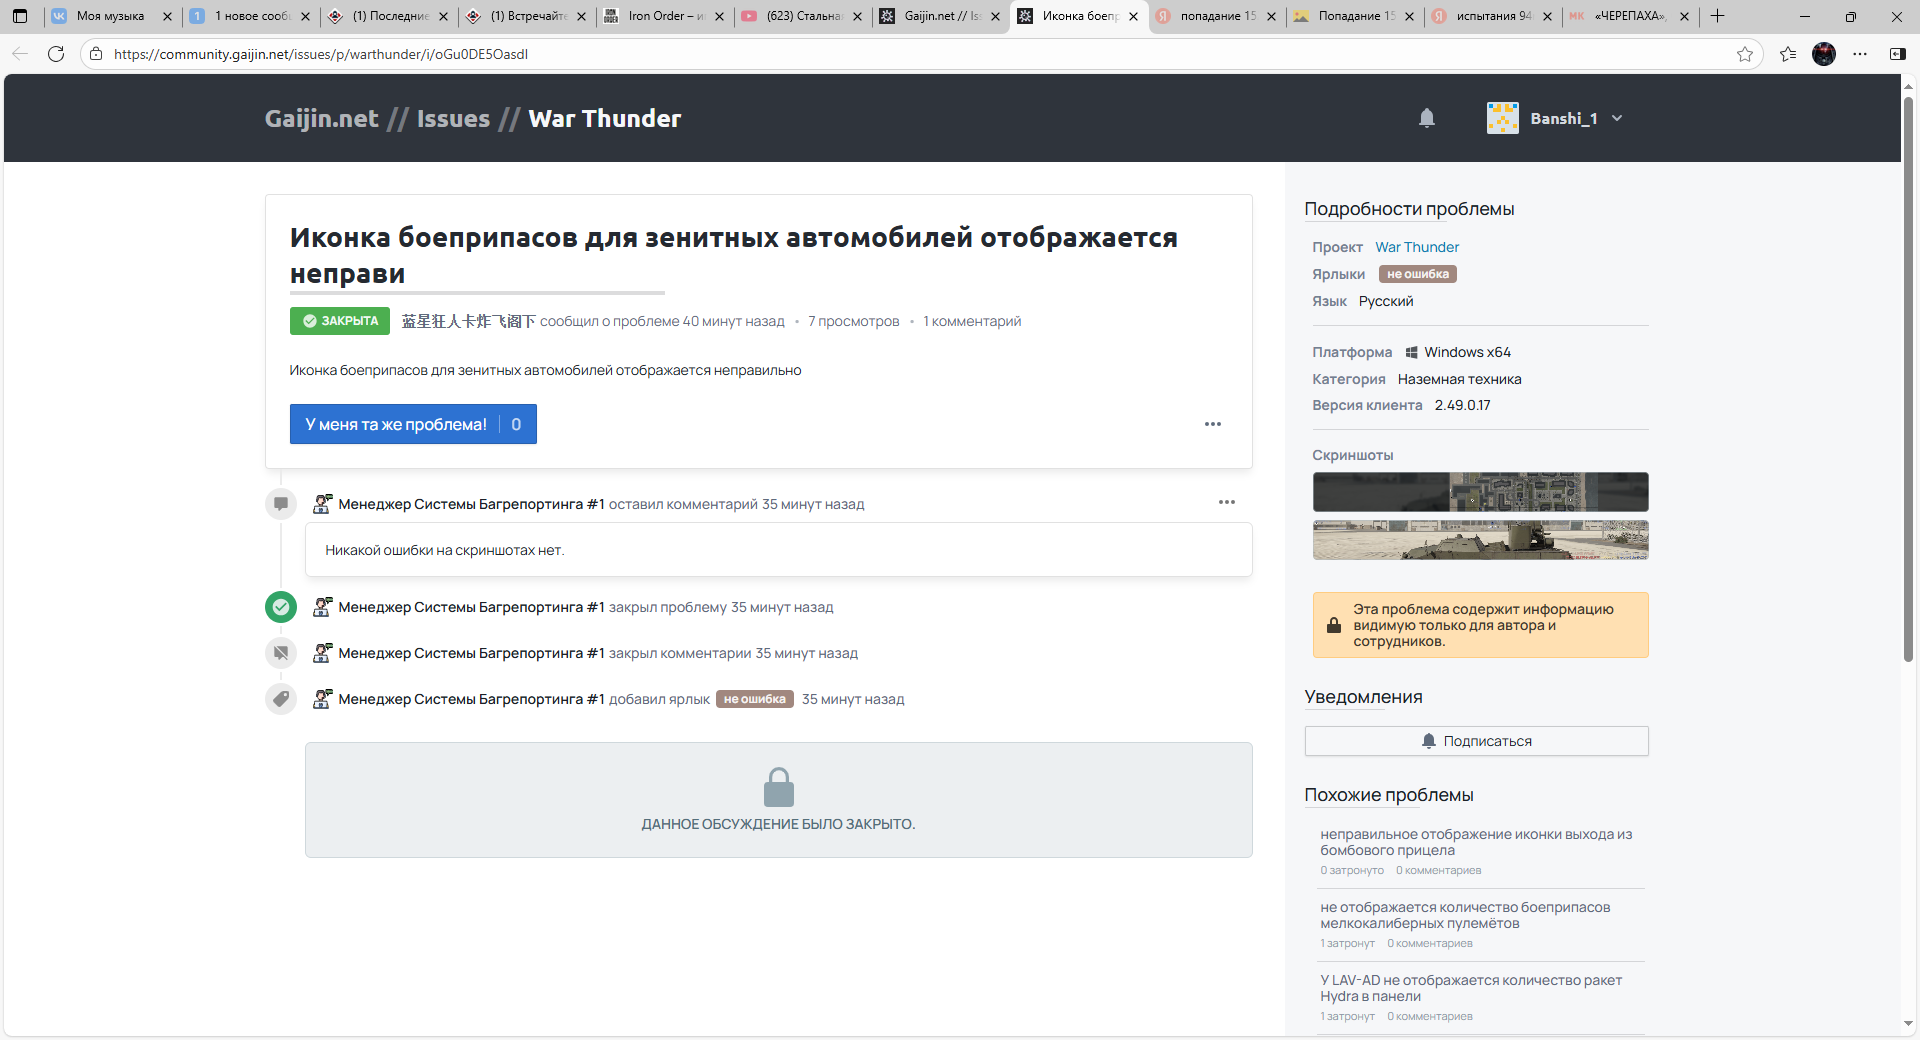This screenshot has height=1040, width=1920.
Task: Click the lock icon in closed discussion box
Action: tap(779, 787)
